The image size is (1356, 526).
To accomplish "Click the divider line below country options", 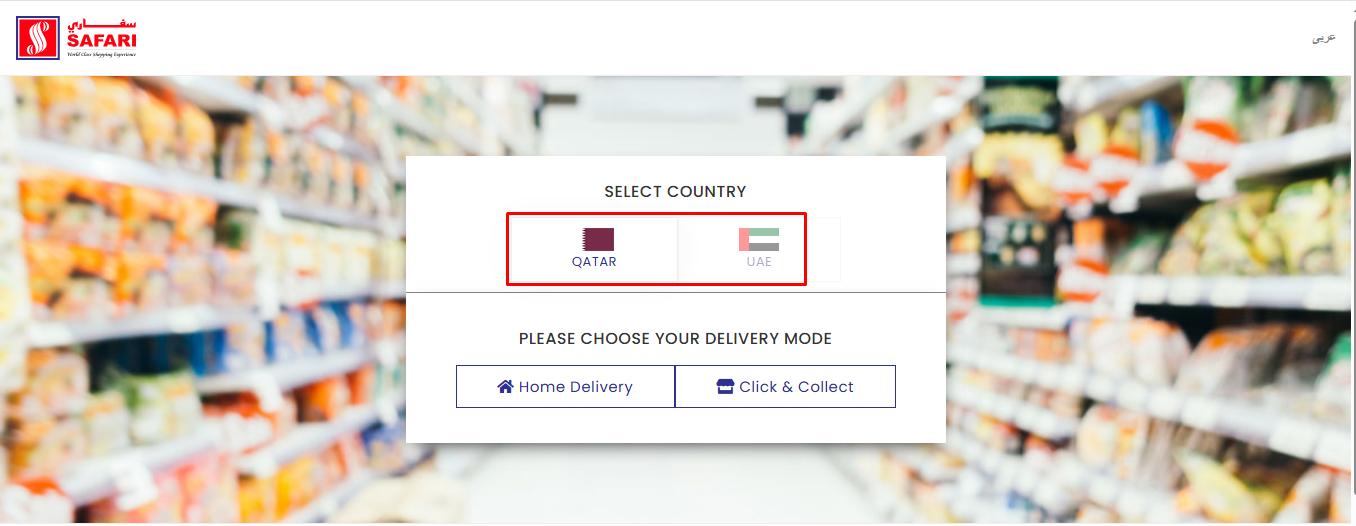I will click(x=676, y=292).
